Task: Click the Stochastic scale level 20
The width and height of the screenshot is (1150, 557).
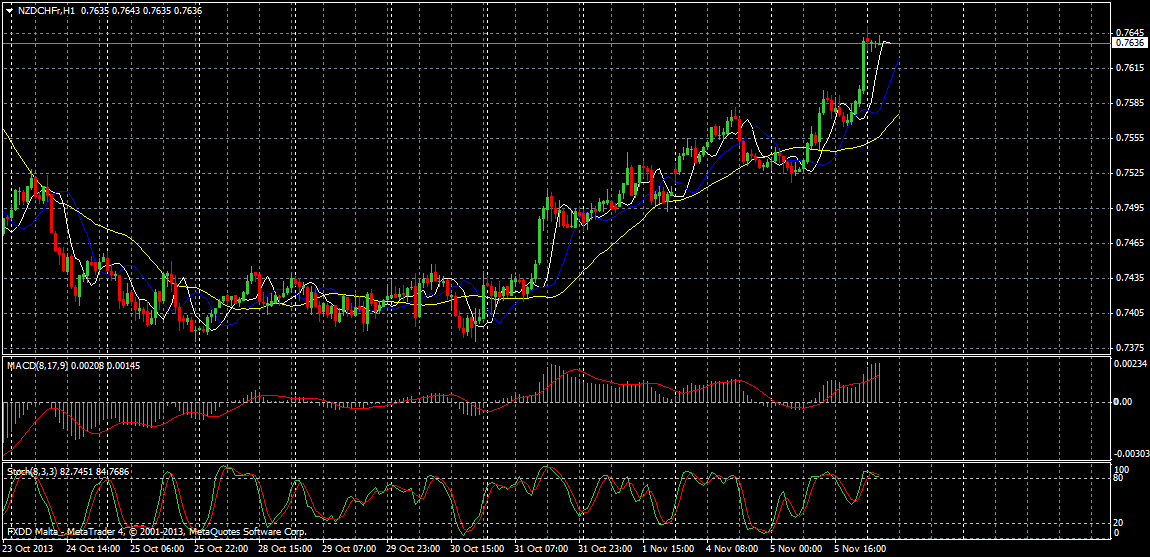Action: click(1121, 522)
